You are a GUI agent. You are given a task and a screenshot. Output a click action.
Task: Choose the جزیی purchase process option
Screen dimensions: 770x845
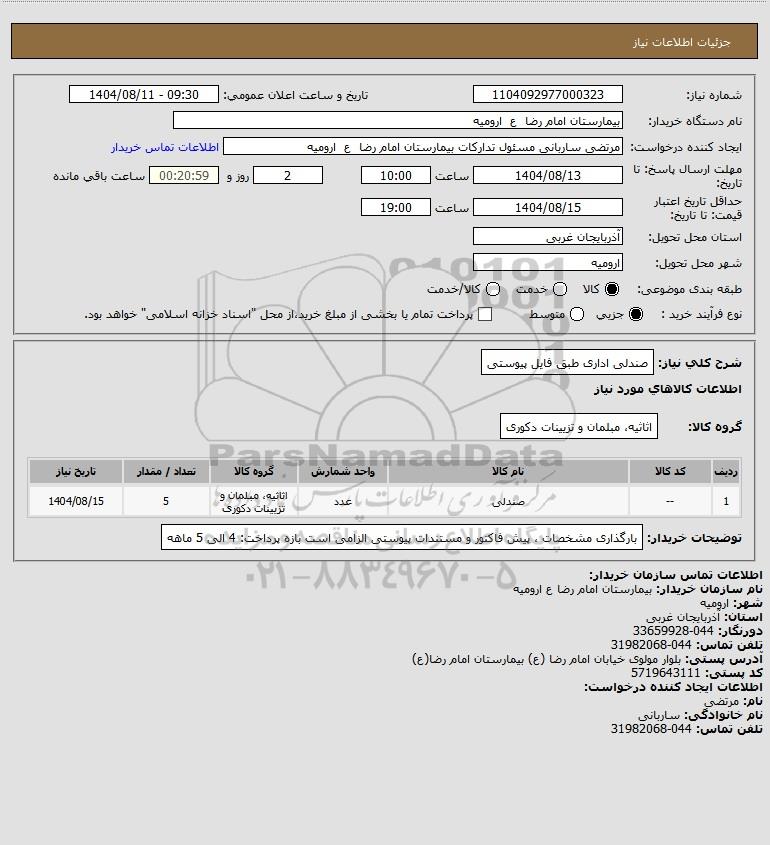pos(636,314)
